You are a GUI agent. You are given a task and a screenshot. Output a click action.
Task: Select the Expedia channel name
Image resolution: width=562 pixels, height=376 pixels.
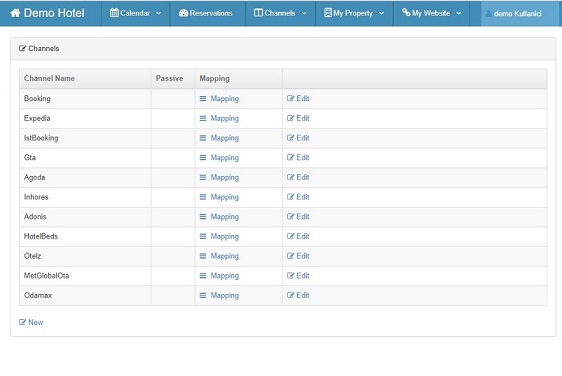[x=37, y=118]
